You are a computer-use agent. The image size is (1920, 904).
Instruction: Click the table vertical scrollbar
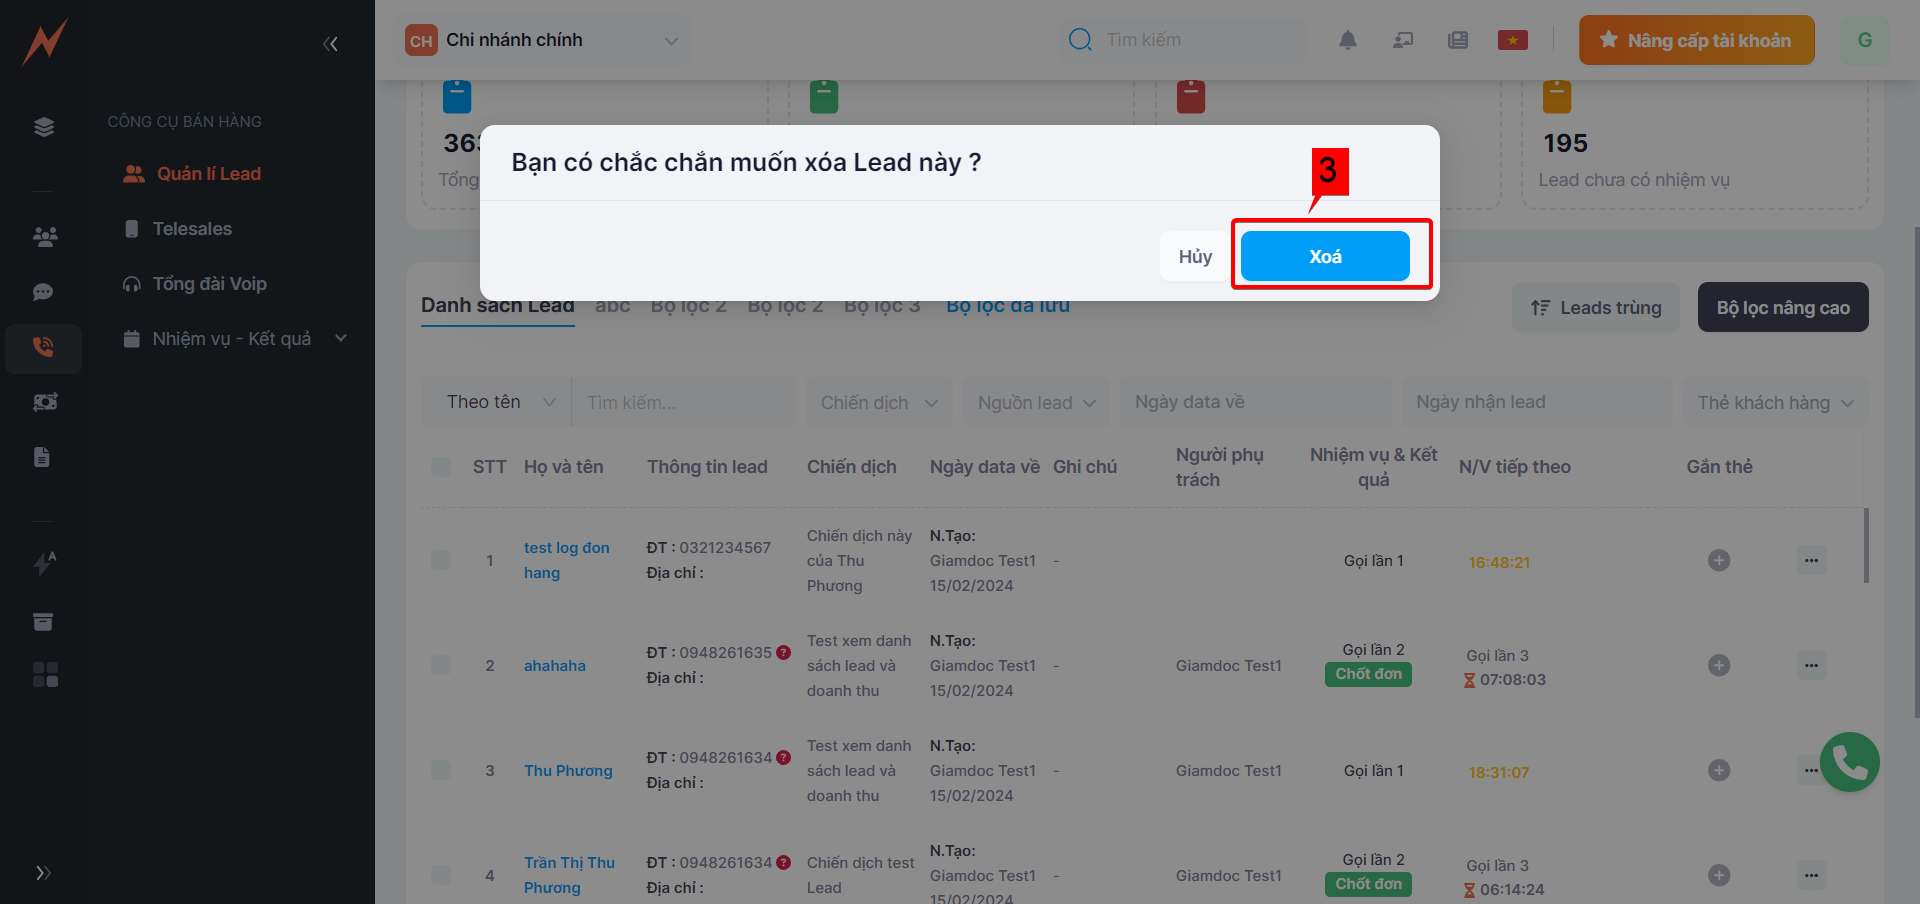1866,546
